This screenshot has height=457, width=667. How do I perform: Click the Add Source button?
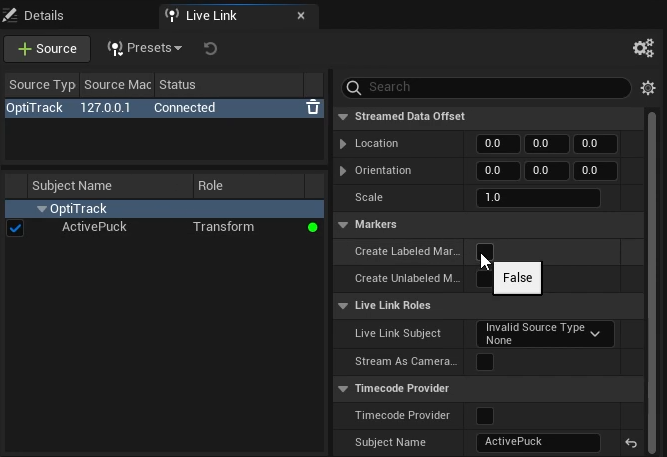(47, 48)
